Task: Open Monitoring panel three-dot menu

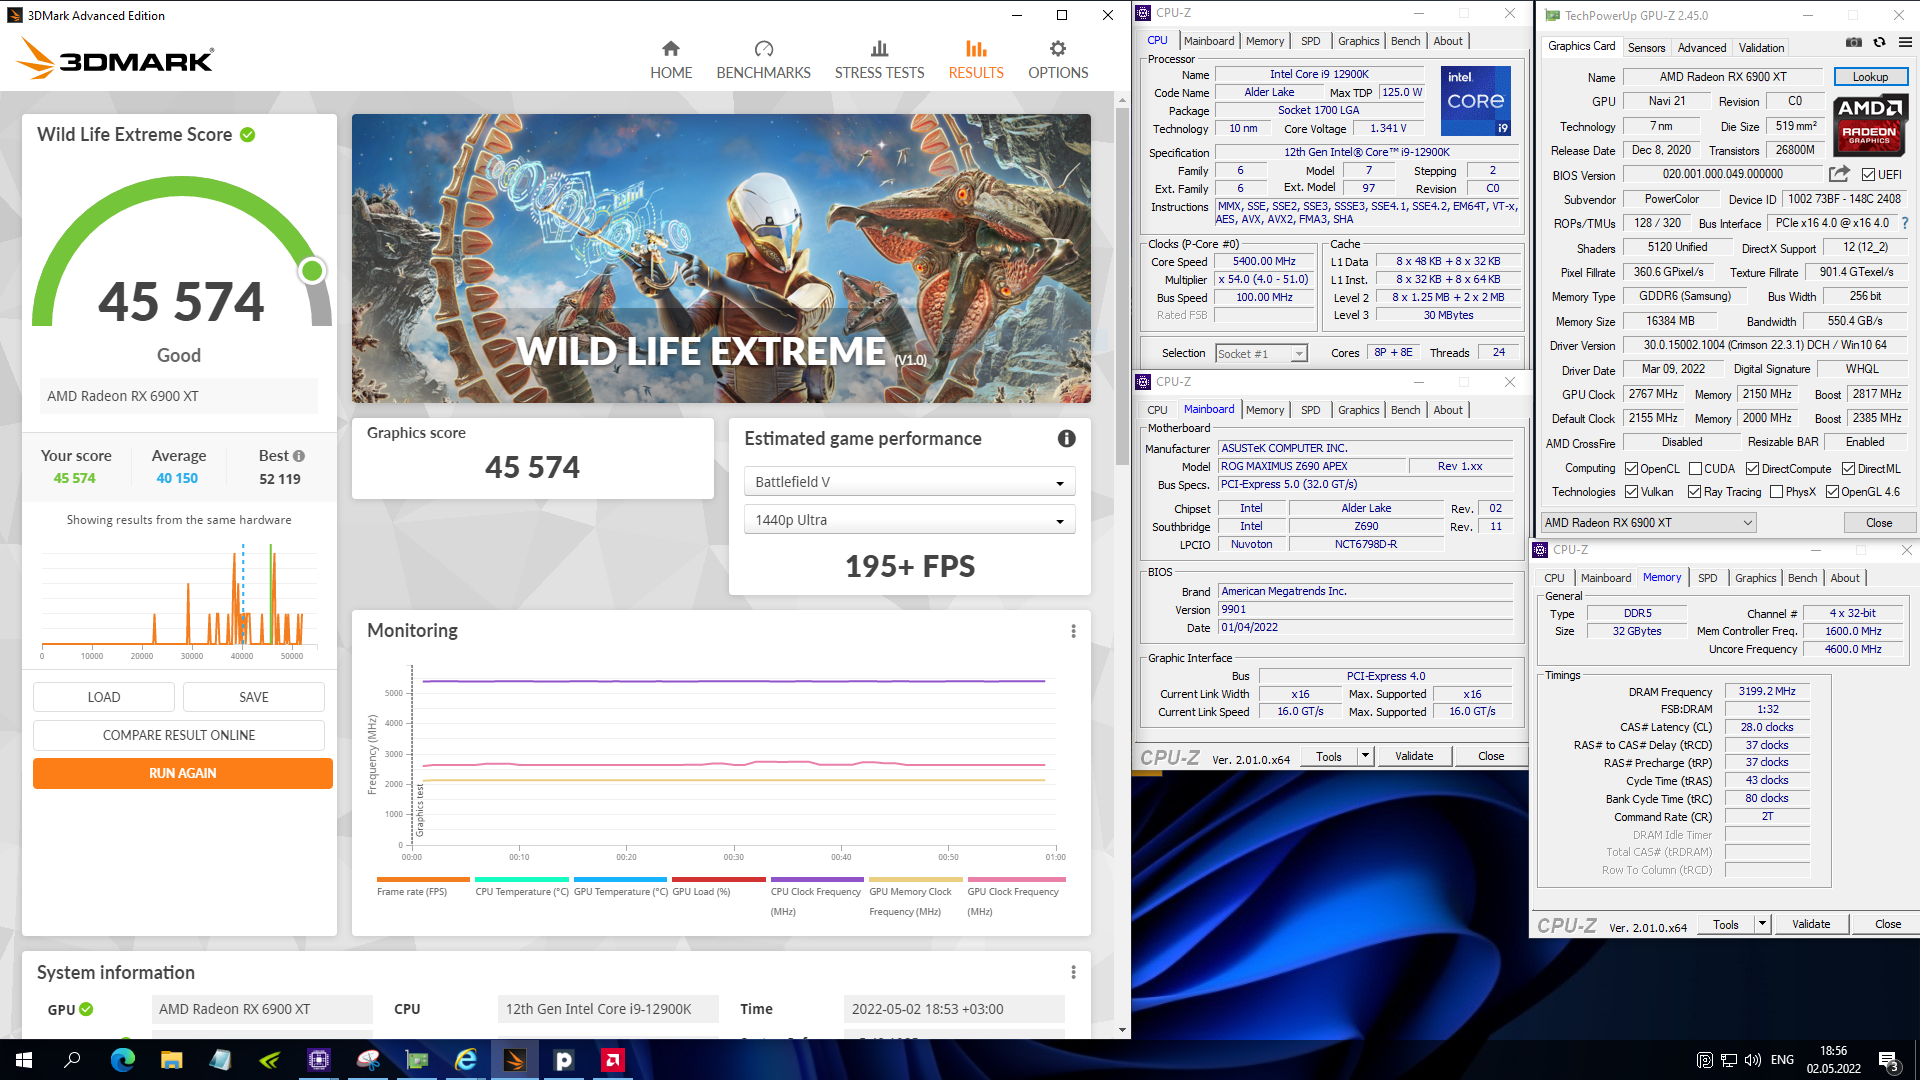Action: coord(1073,631)
